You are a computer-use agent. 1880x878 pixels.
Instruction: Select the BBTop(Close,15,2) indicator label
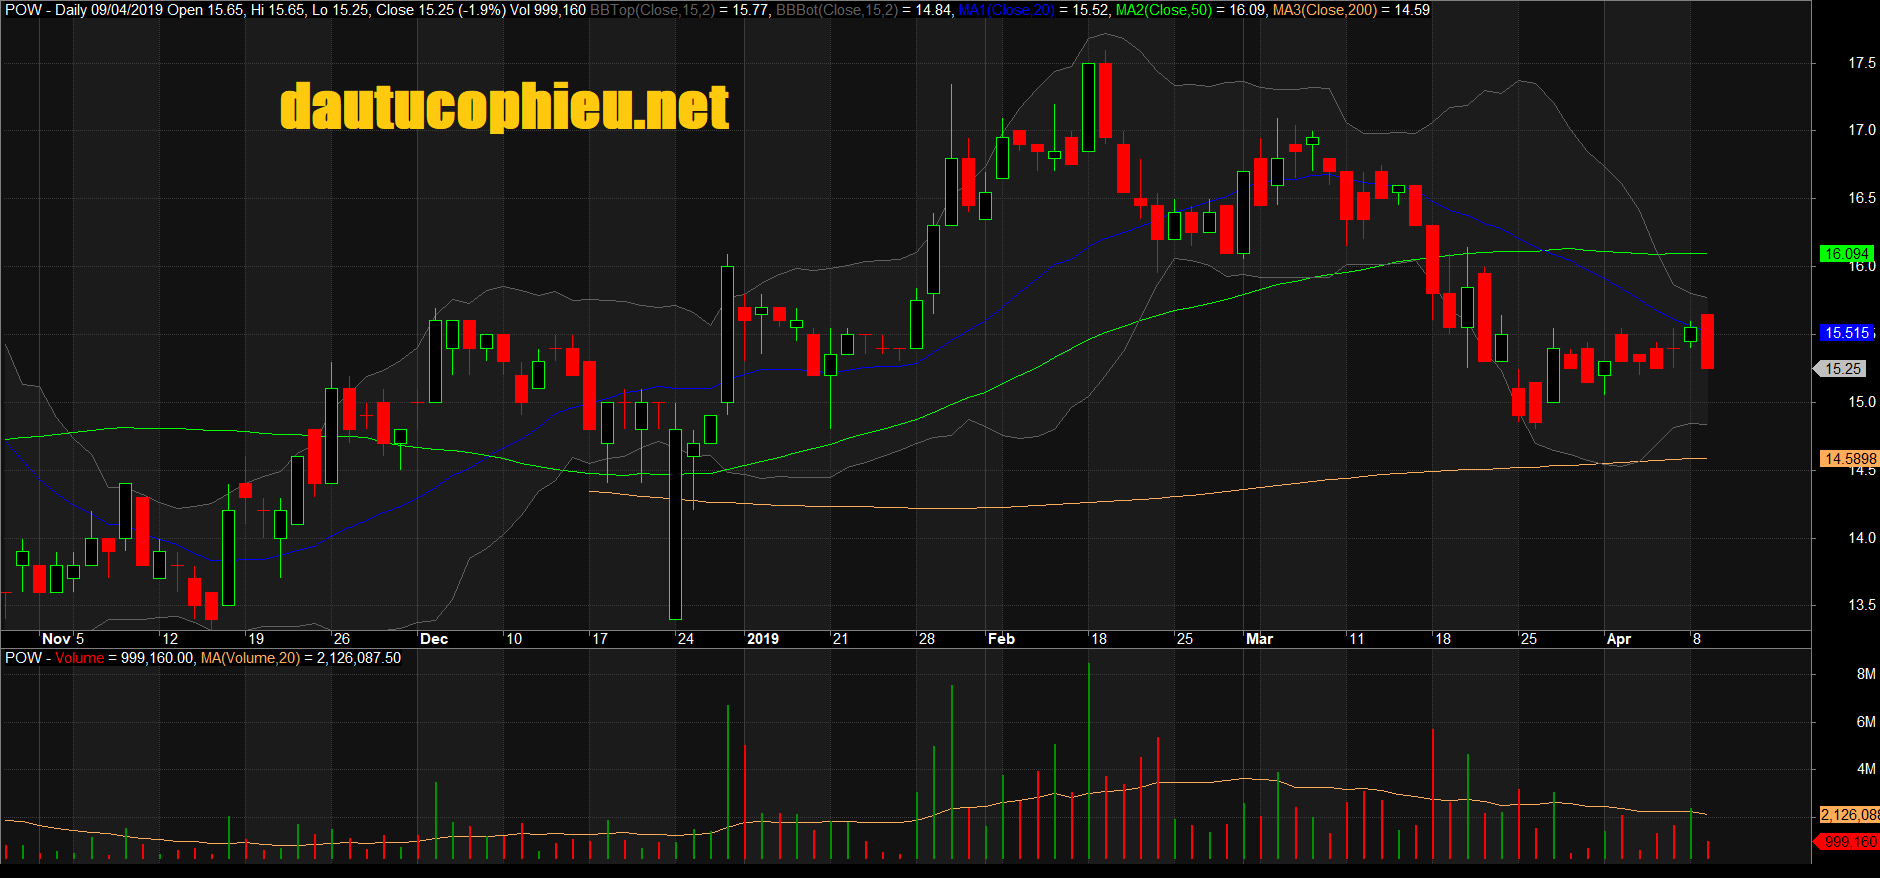click(x=653, y=10)
